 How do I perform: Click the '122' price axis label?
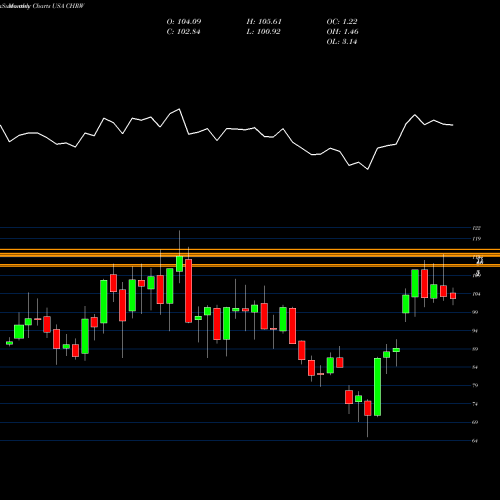477,228
